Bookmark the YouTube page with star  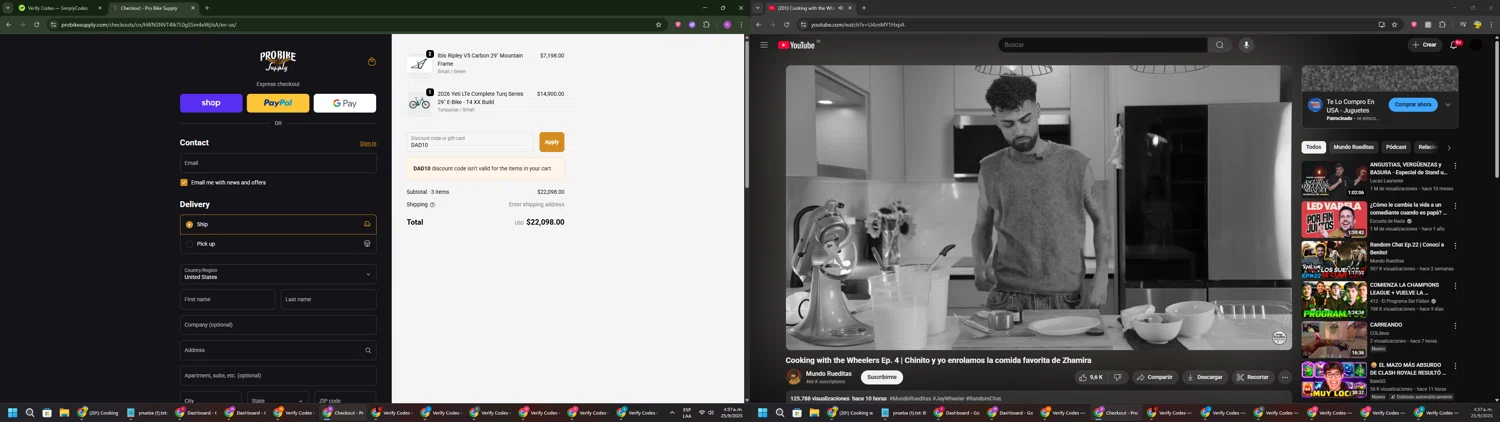(x=1395, y=24)
